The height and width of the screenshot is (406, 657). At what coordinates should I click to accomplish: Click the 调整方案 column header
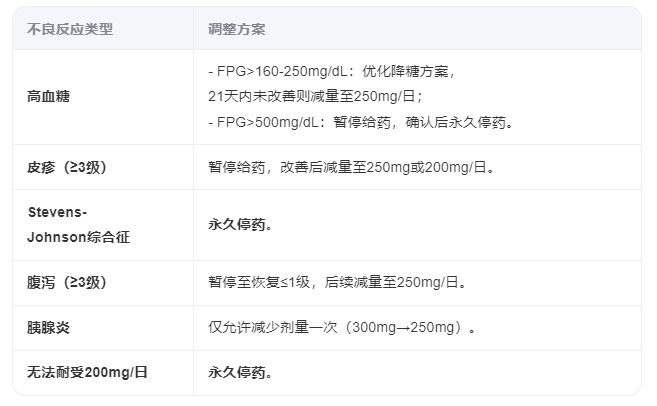pyautogui.click(x=237, y=29)
